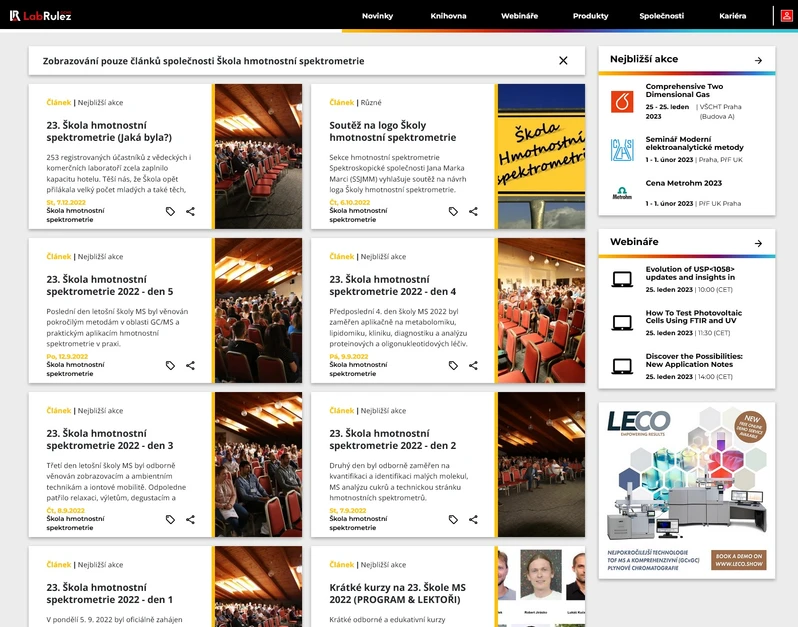Open the Škola logo contest thumbnail image
Image resolution: width=798 pixels, height=627 pixels.
pos(541,156)
